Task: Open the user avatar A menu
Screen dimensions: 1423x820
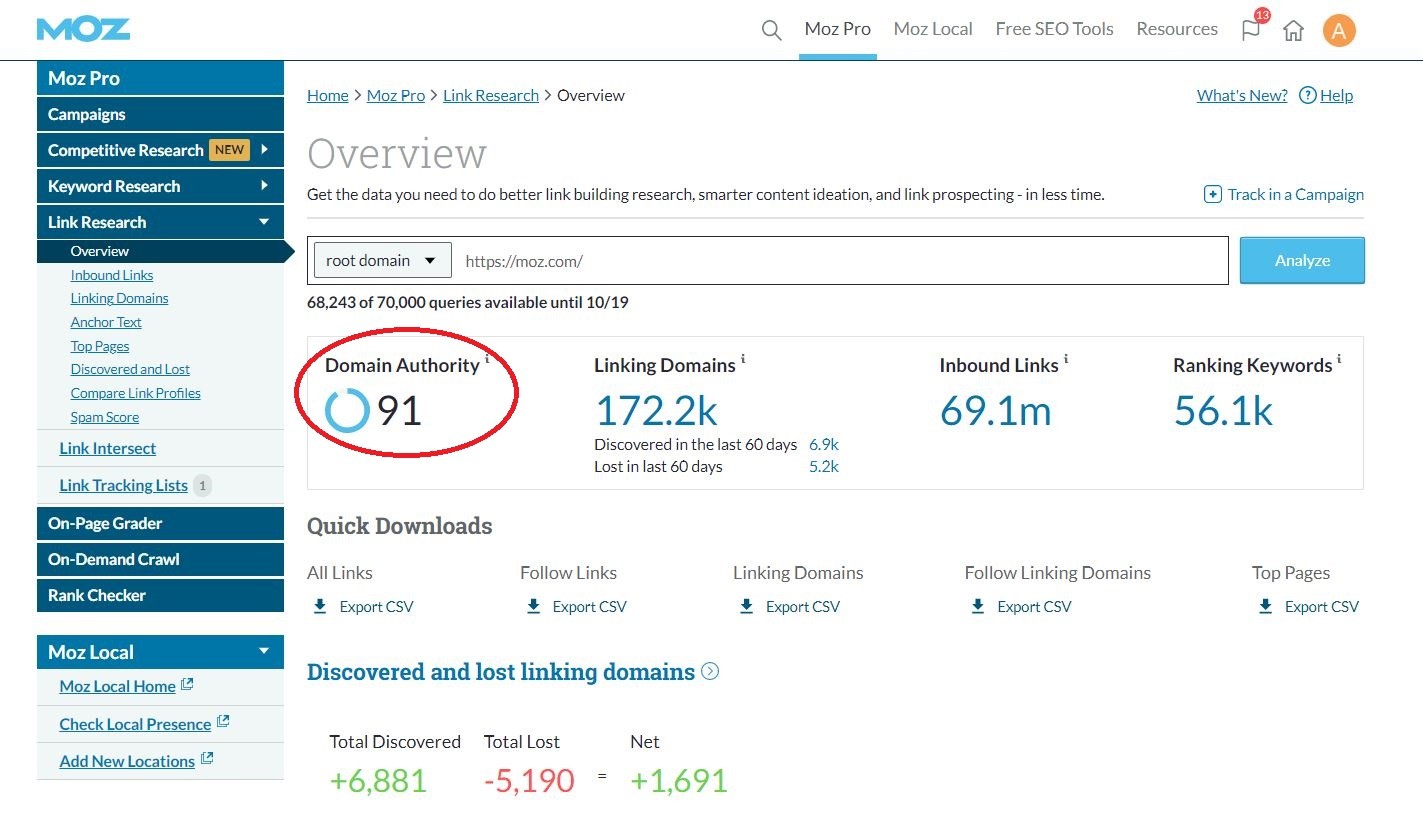Action: click(1339, 30)
